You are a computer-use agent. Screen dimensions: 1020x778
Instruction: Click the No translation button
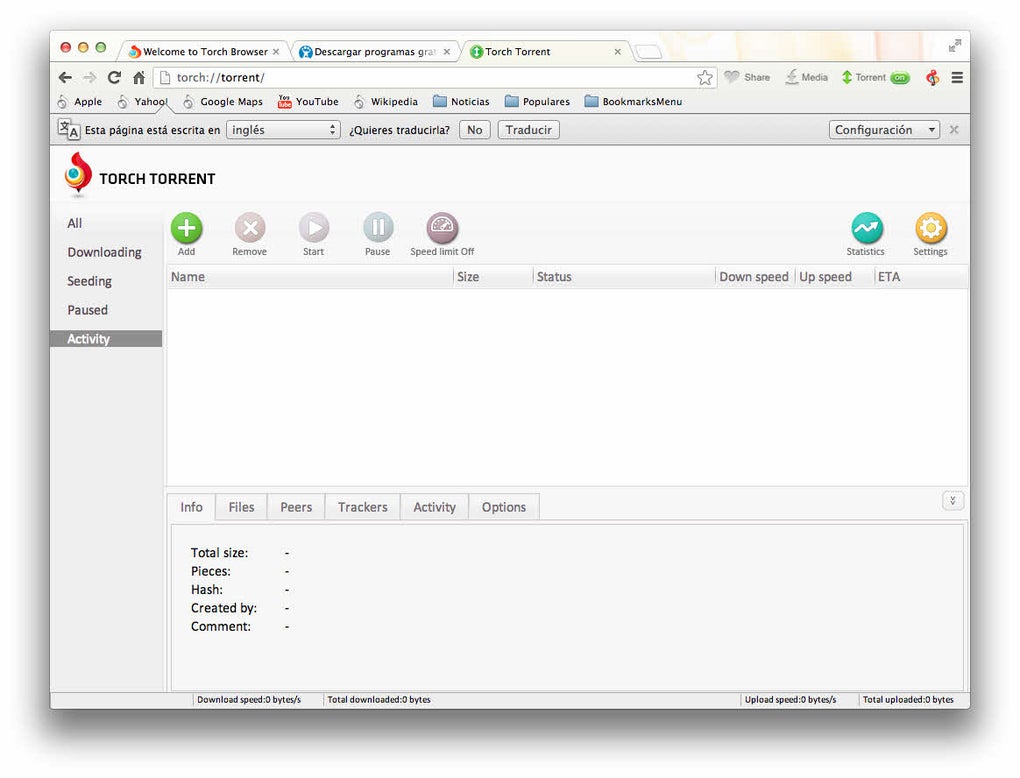tap(474, 129)
